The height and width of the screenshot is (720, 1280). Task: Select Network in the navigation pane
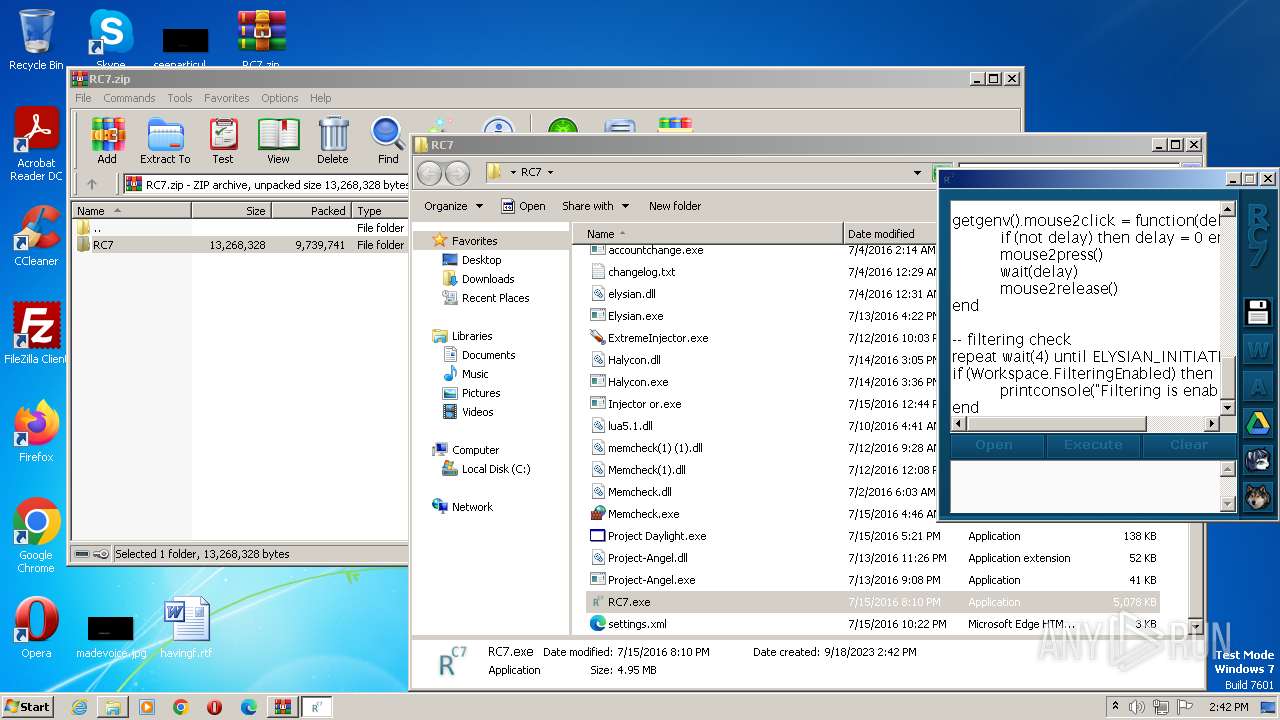471,507
